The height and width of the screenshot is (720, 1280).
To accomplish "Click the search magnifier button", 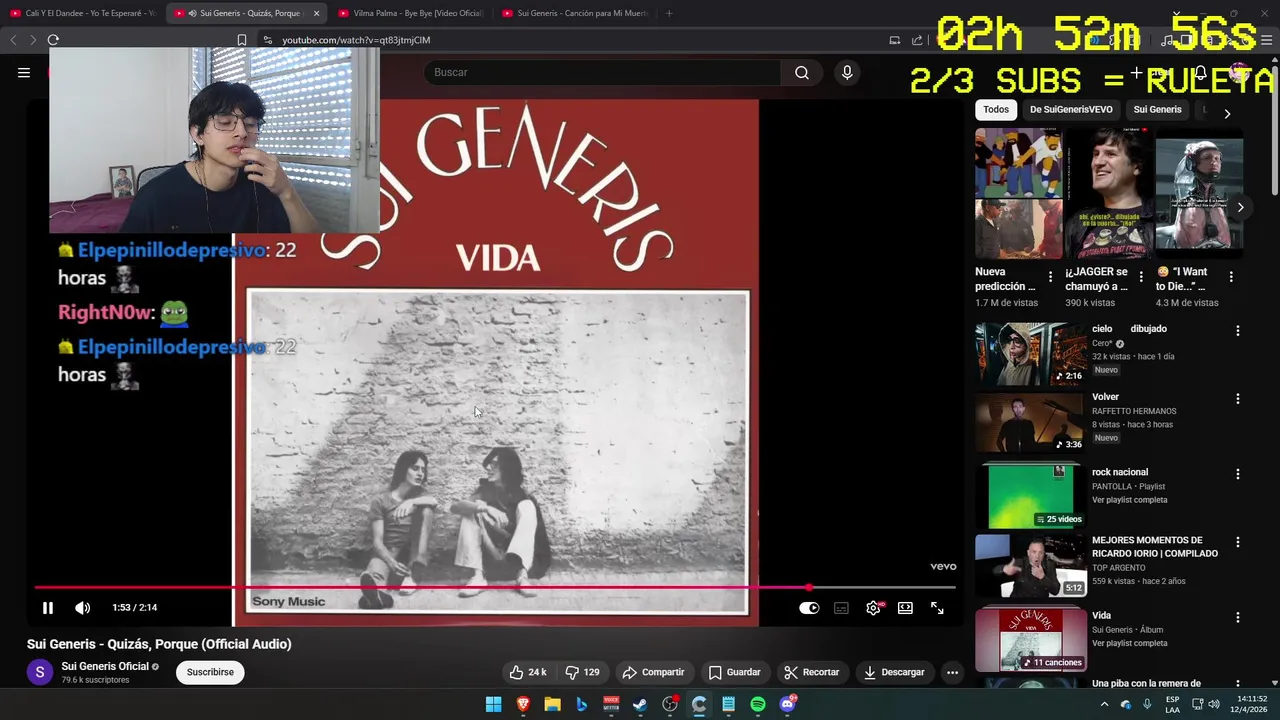I will click(x=802, y=72).
